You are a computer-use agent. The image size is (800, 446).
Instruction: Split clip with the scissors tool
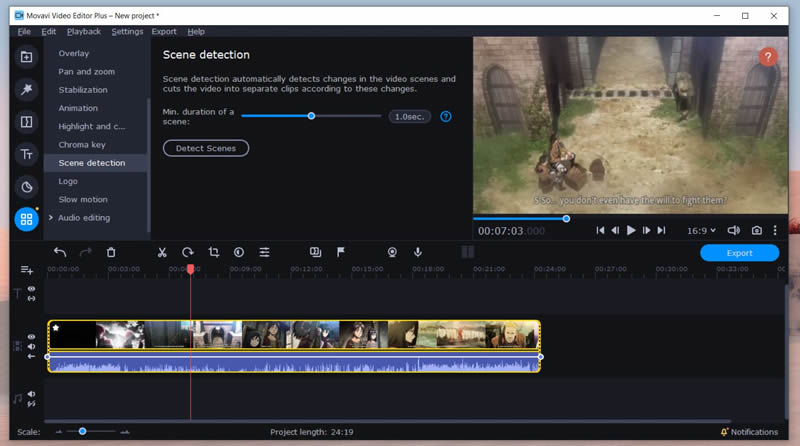(162, 252)
